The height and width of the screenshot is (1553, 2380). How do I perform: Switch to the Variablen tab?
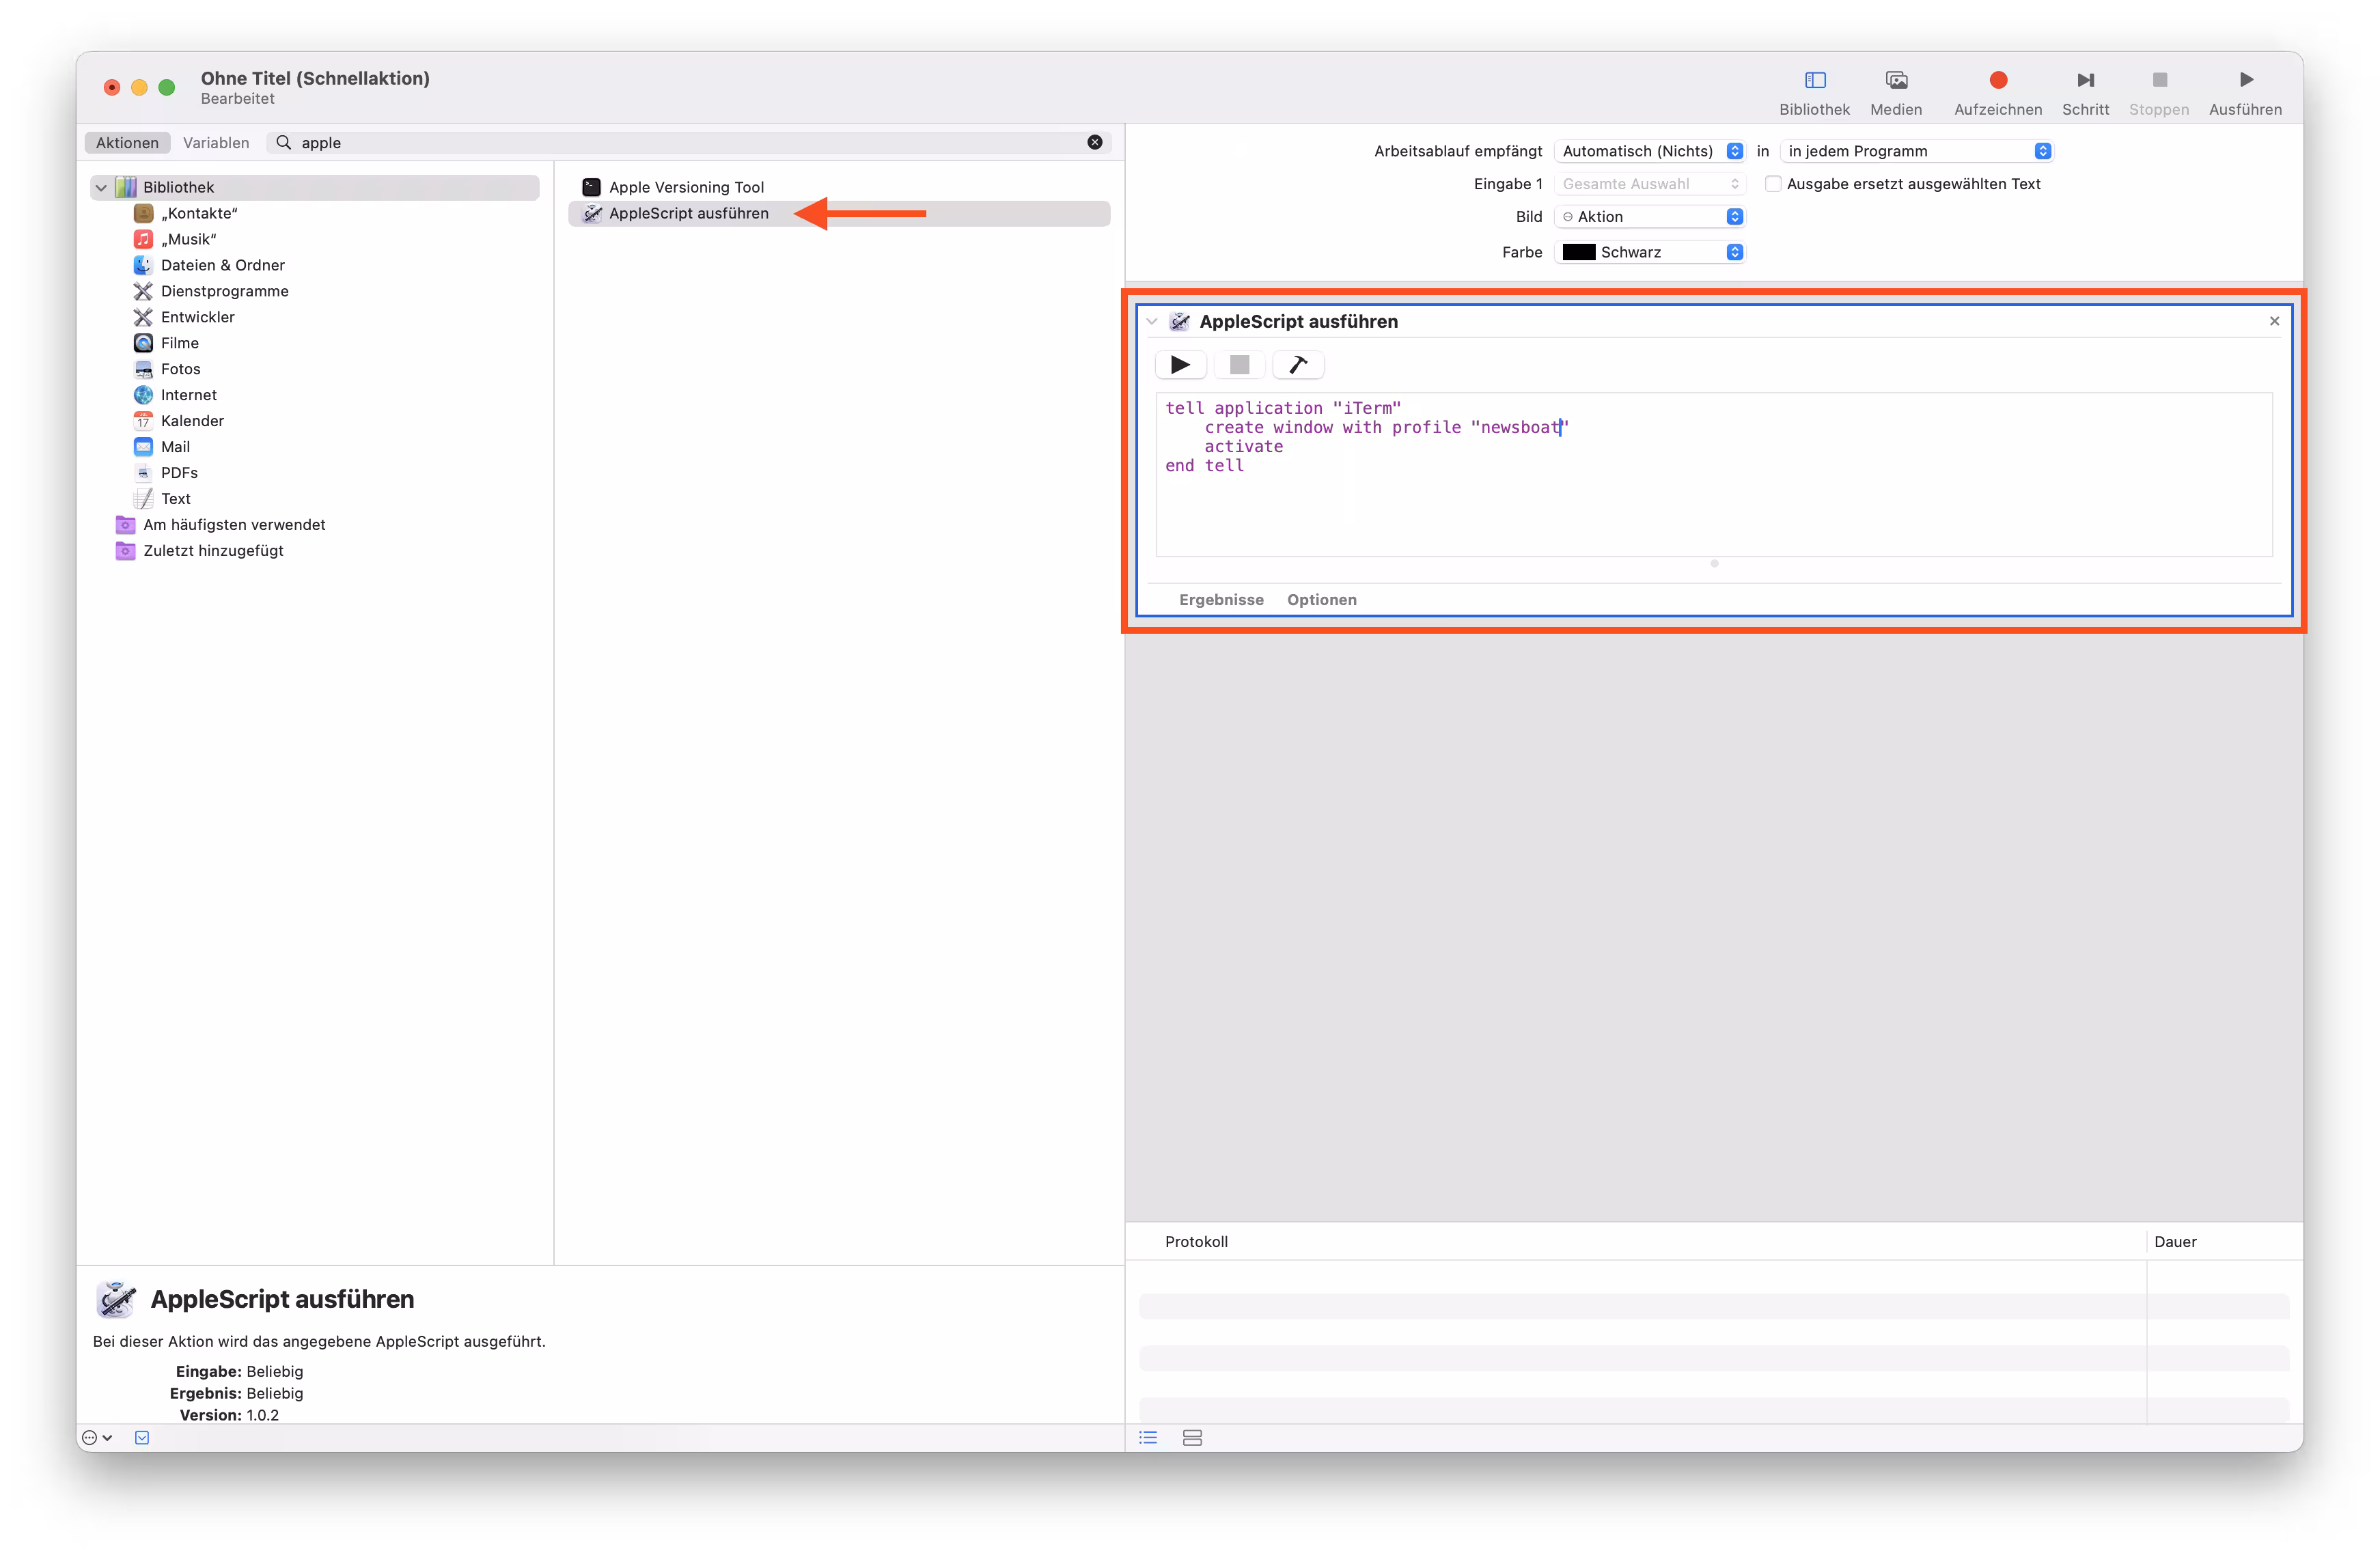pyautogui.click(x=216, y=143)
